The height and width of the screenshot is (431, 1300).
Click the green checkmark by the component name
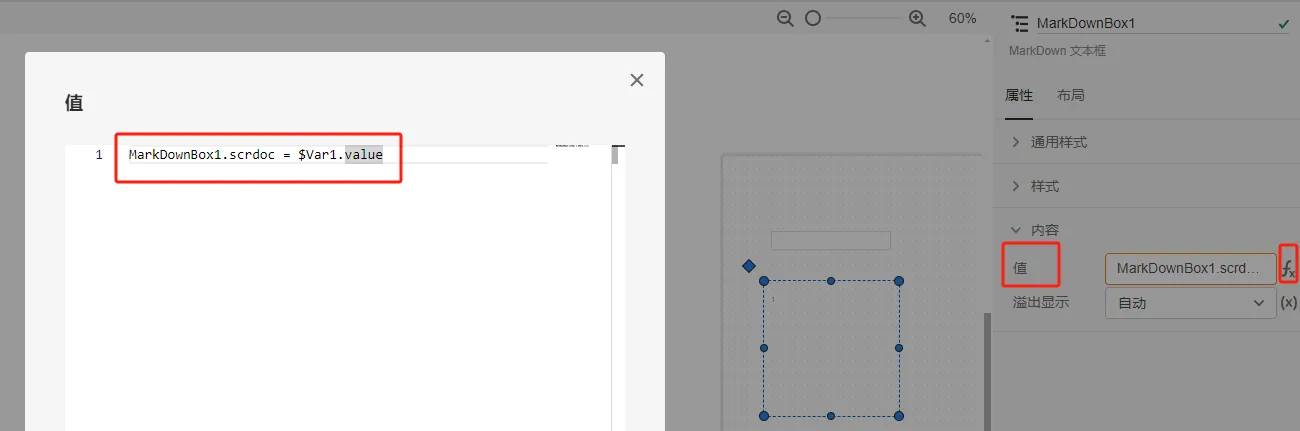coord(1284,23)
